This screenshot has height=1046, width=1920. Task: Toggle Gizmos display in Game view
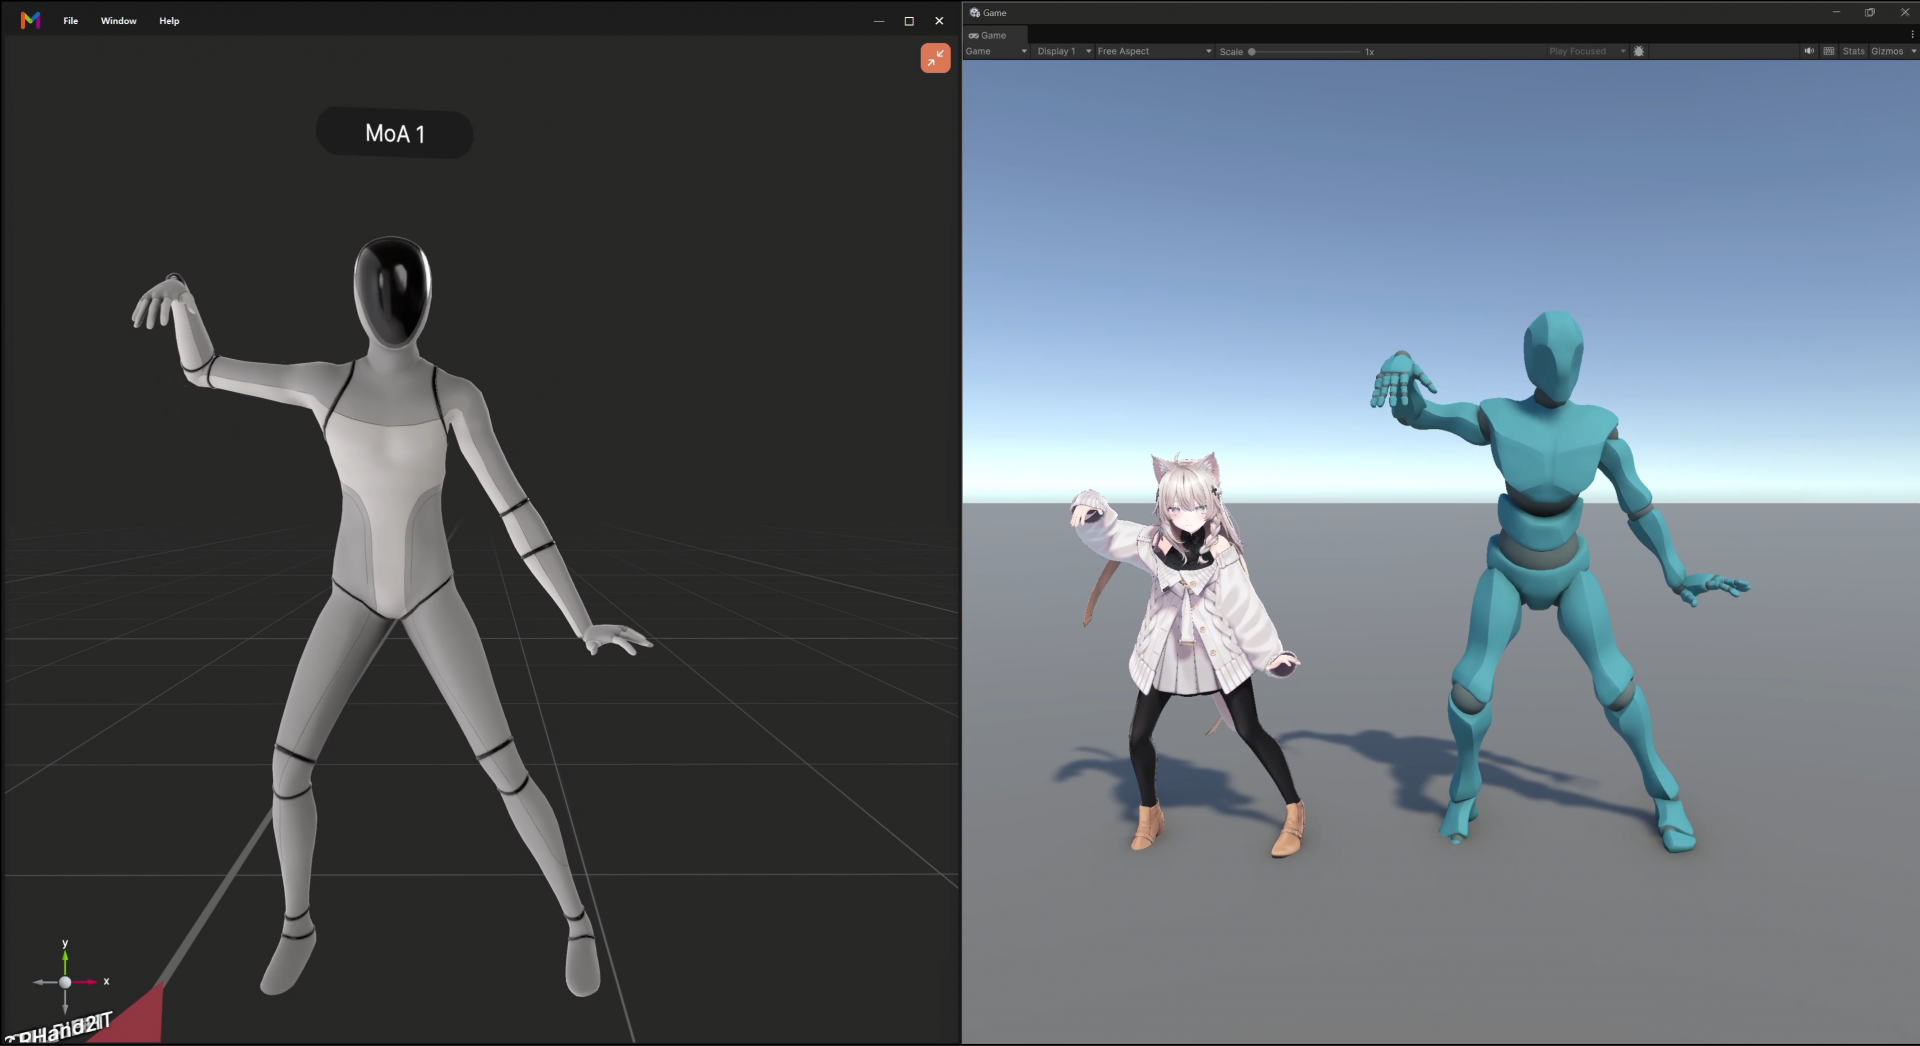1887,51
